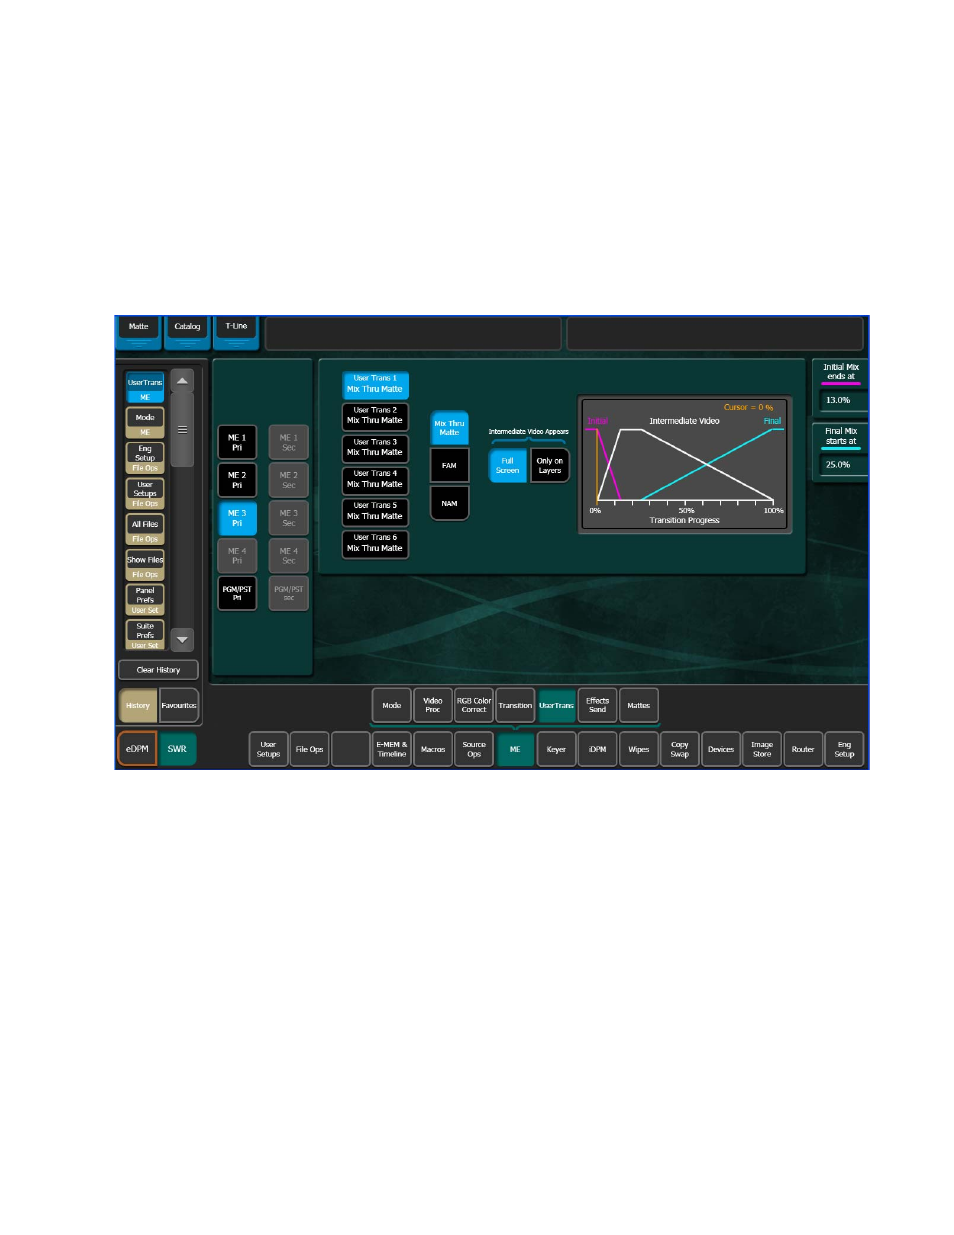Select PGM/PST Pri bank
The image size is (954, 1235).
[x=237, y=593]
